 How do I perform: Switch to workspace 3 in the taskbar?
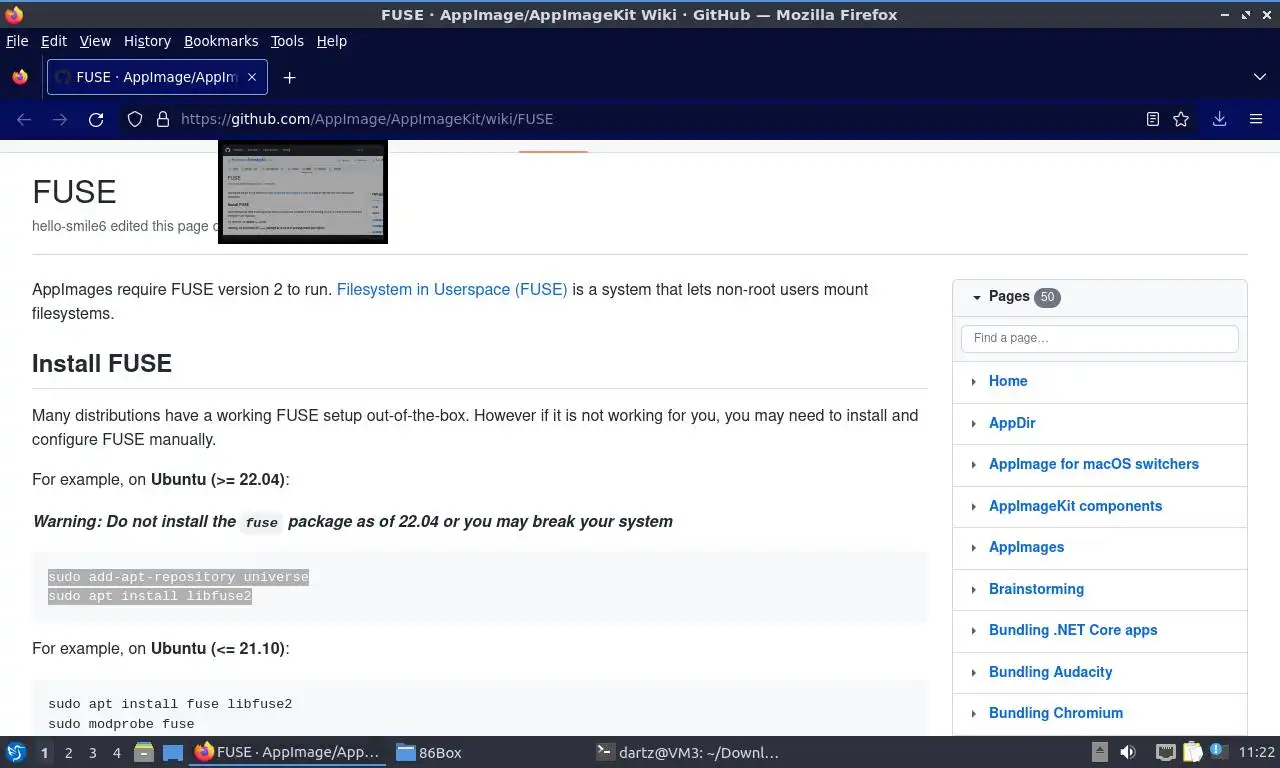tap(92, 753)
